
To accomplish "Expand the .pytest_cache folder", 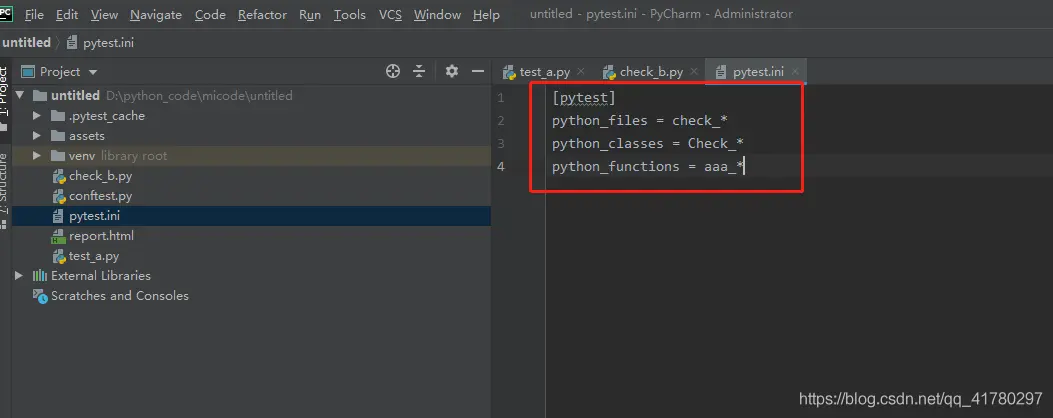I will [37, 116].
